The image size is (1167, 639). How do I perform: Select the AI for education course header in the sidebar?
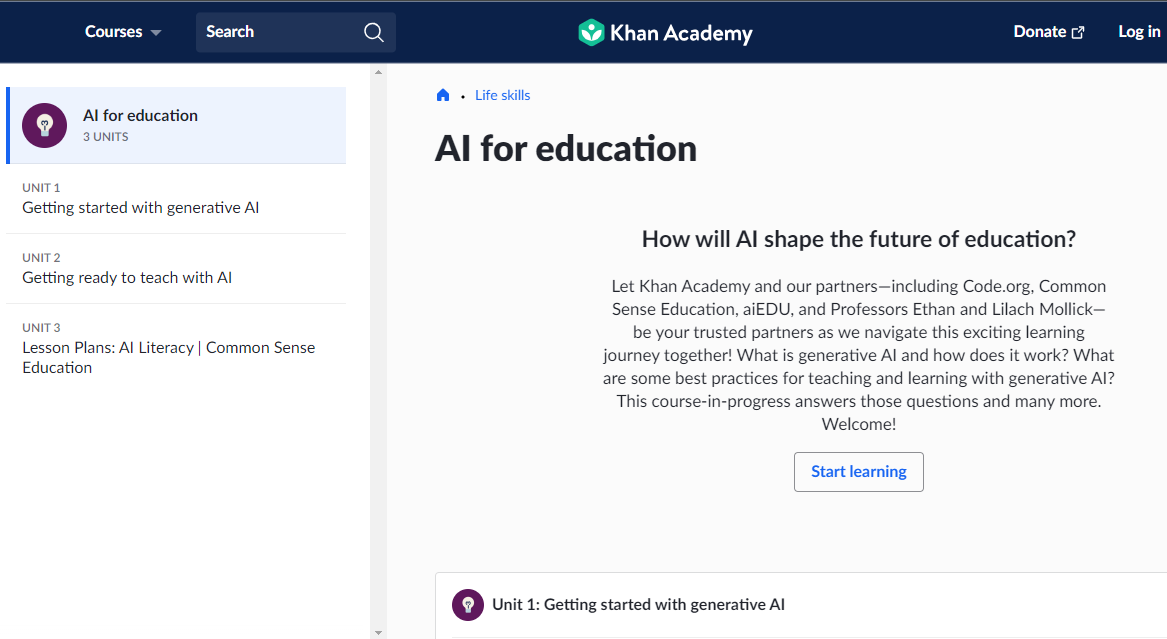click(176, 125)
